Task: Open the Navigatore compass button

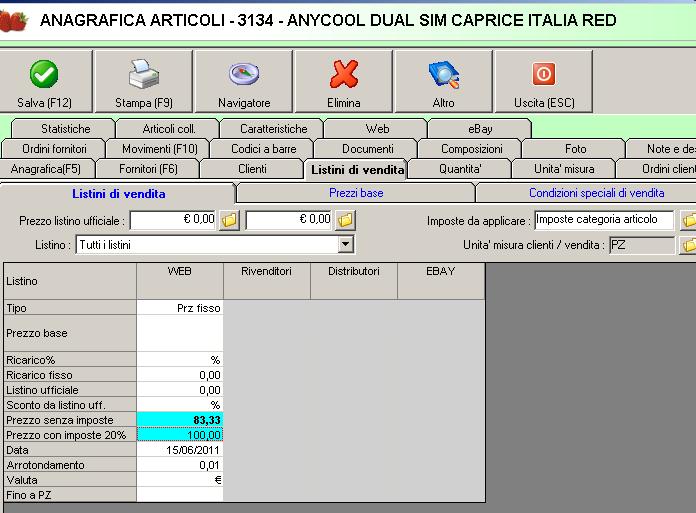Action: coord(244,81)
